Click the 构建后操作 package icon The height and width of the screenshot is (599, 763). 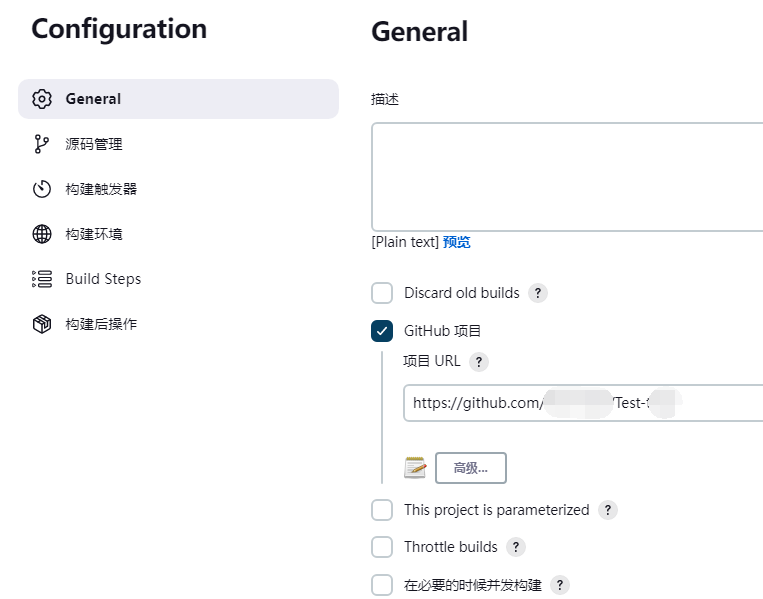click(42, 324)
